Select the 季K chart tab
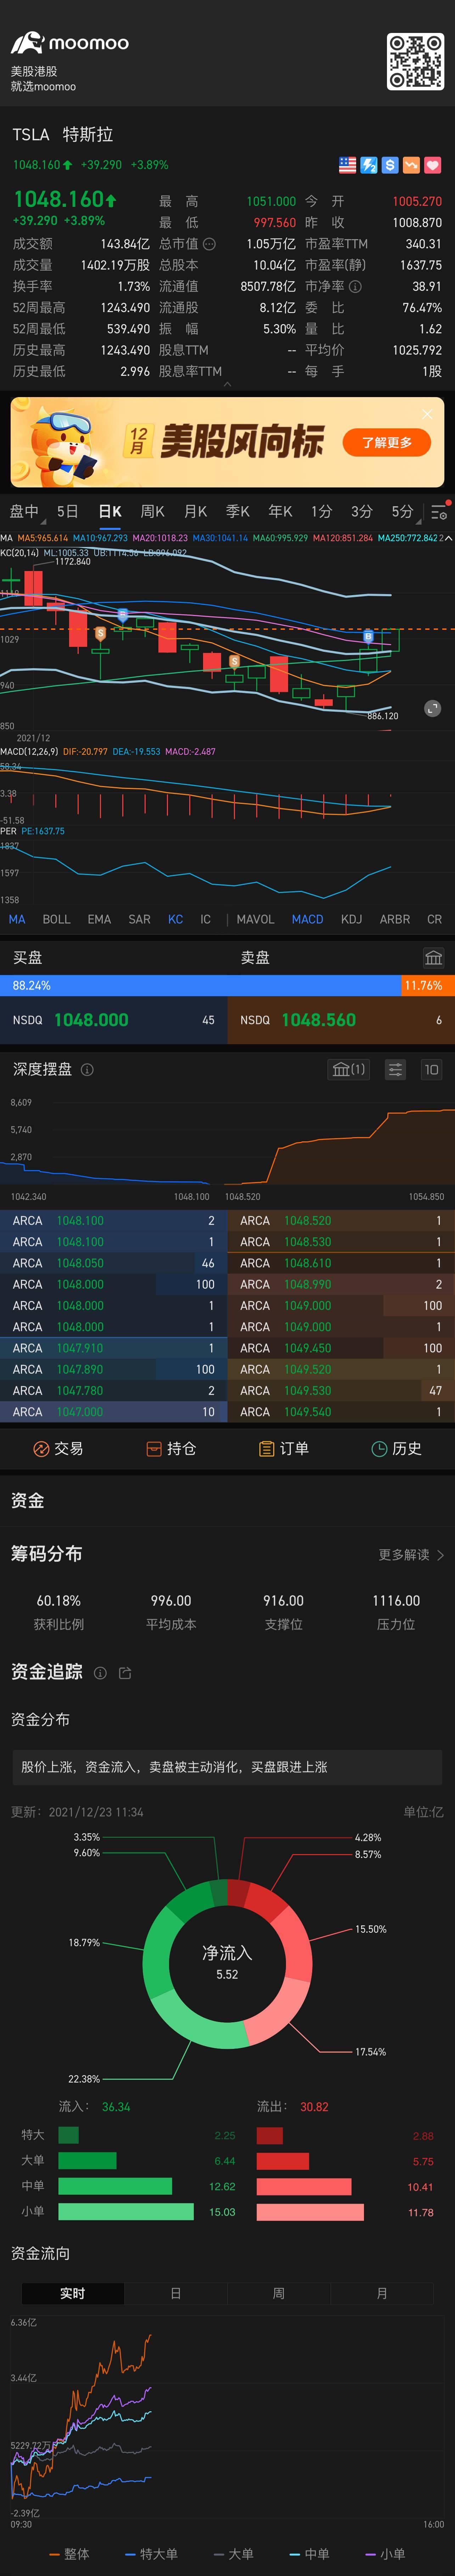The width and height of the screenshot is (455, 2576). (238, 512)
